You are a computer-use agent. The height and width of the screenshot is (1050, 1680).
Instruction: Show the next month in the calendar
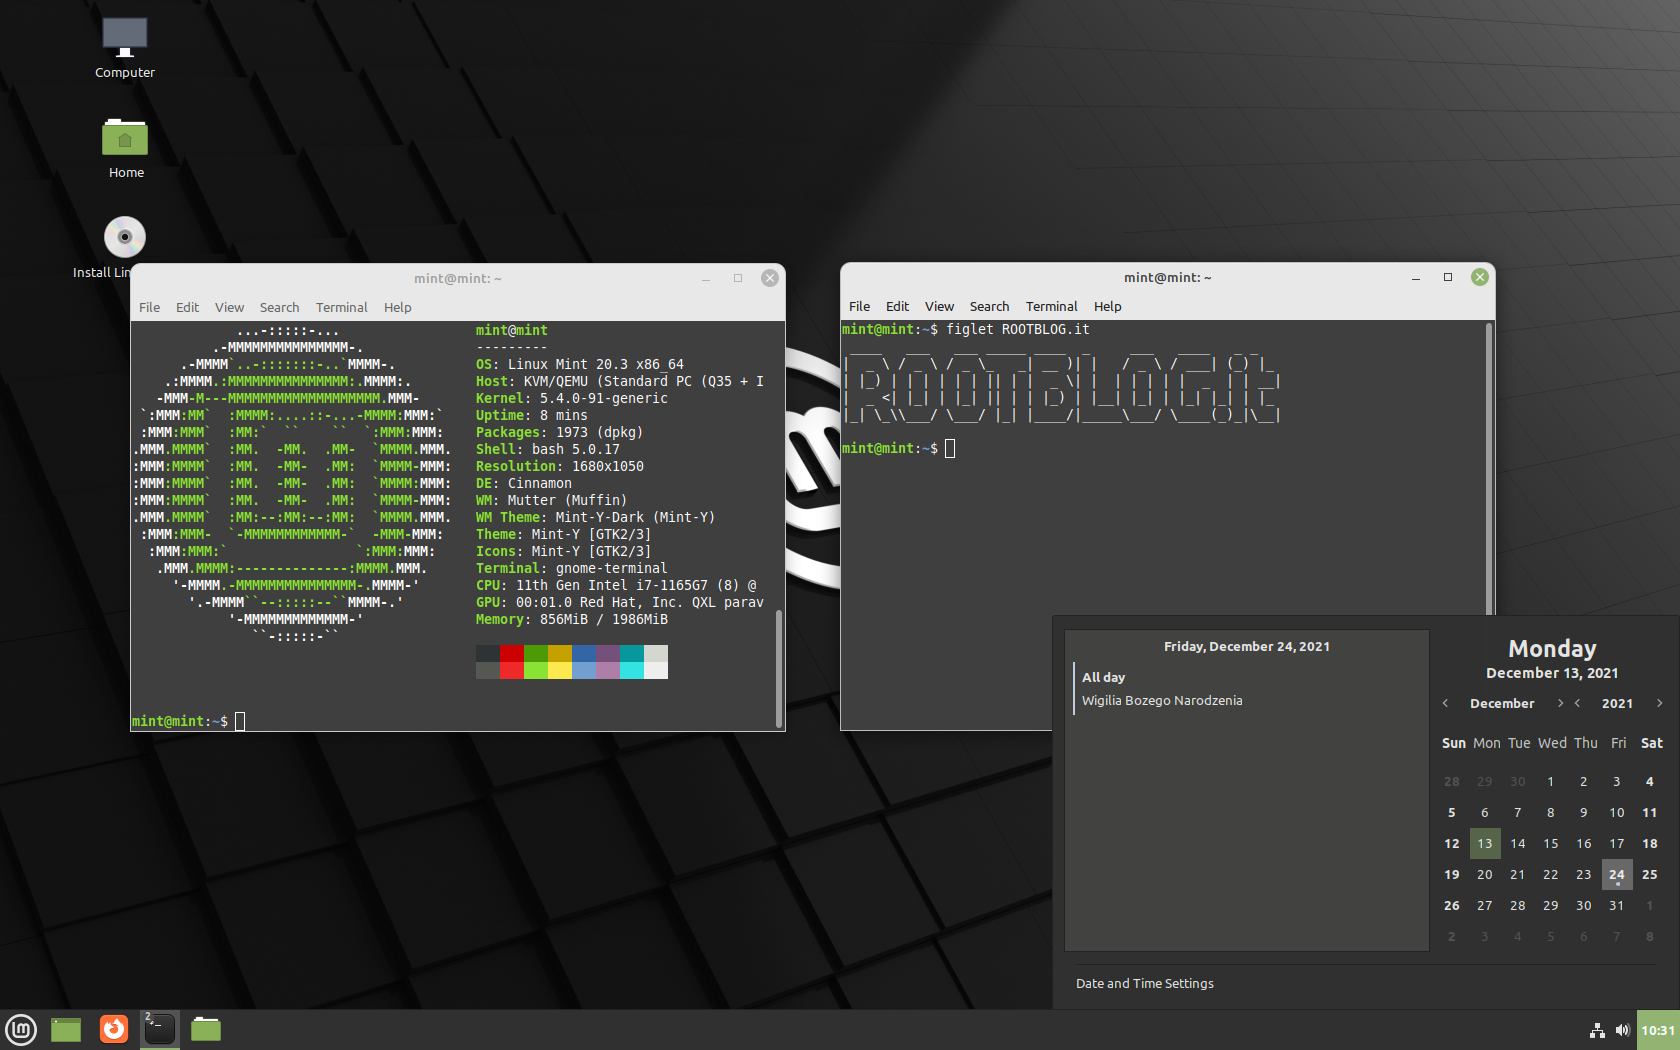(1560, 703)
